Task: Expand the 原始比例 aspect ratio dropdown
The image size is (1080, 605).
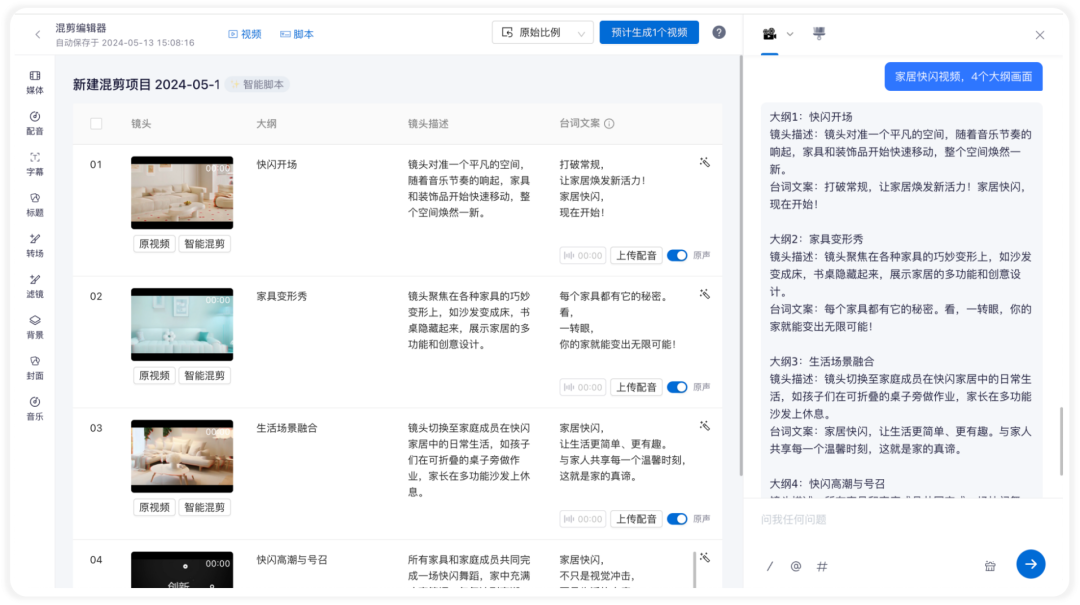Action: (x=542, y=32)
